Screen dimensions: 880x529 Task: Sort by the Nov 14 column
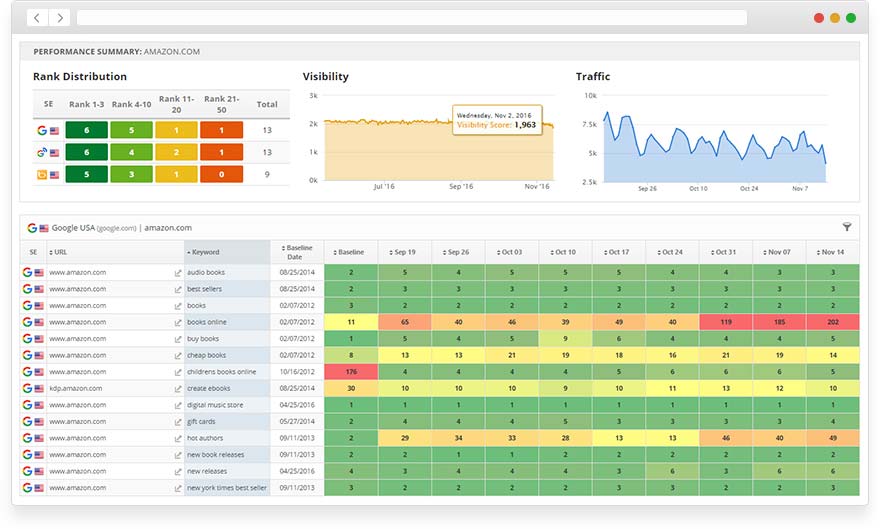(832, 252)
